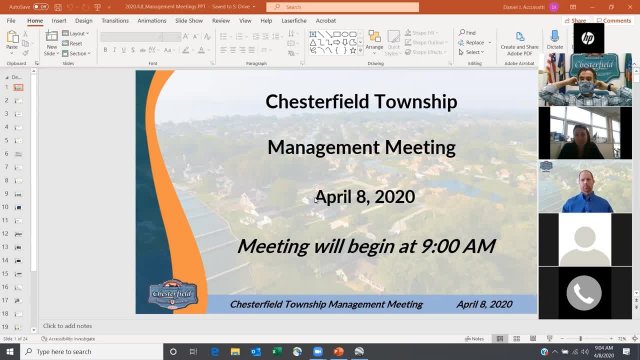
Task: Open the Change Case Aa dropdown
Action: (168, 50)
